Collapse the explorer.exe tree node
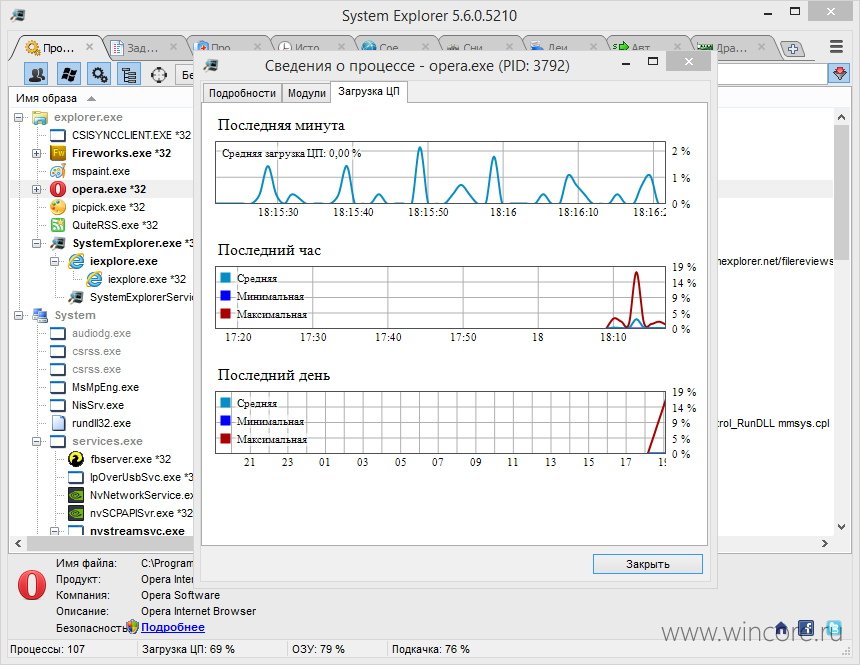Viewport: 860px width, 665px height. click(x=18, y=117)
